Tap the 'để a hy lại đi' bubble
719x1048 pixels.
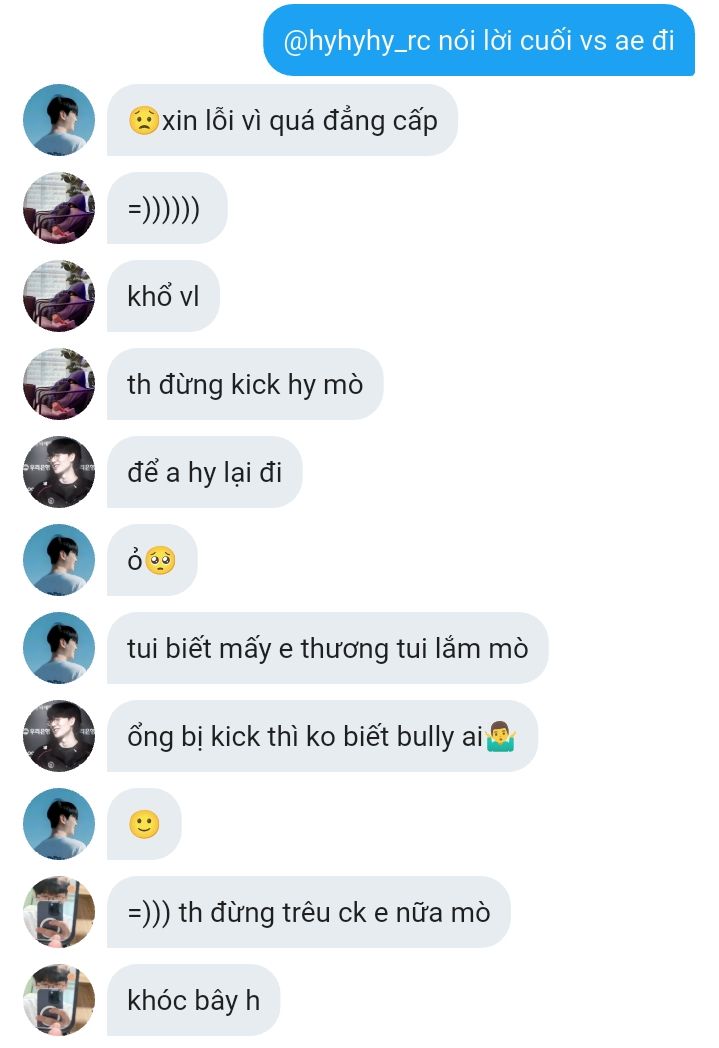(204, 472)
